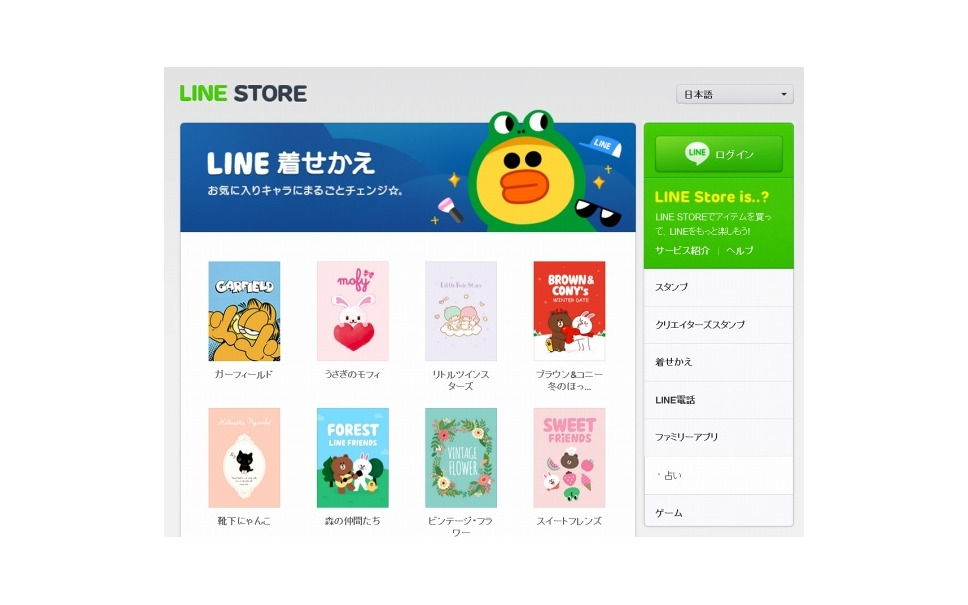968x605 pixels.
Task: Open the ヘルプ link
Action: pos(740,250)
